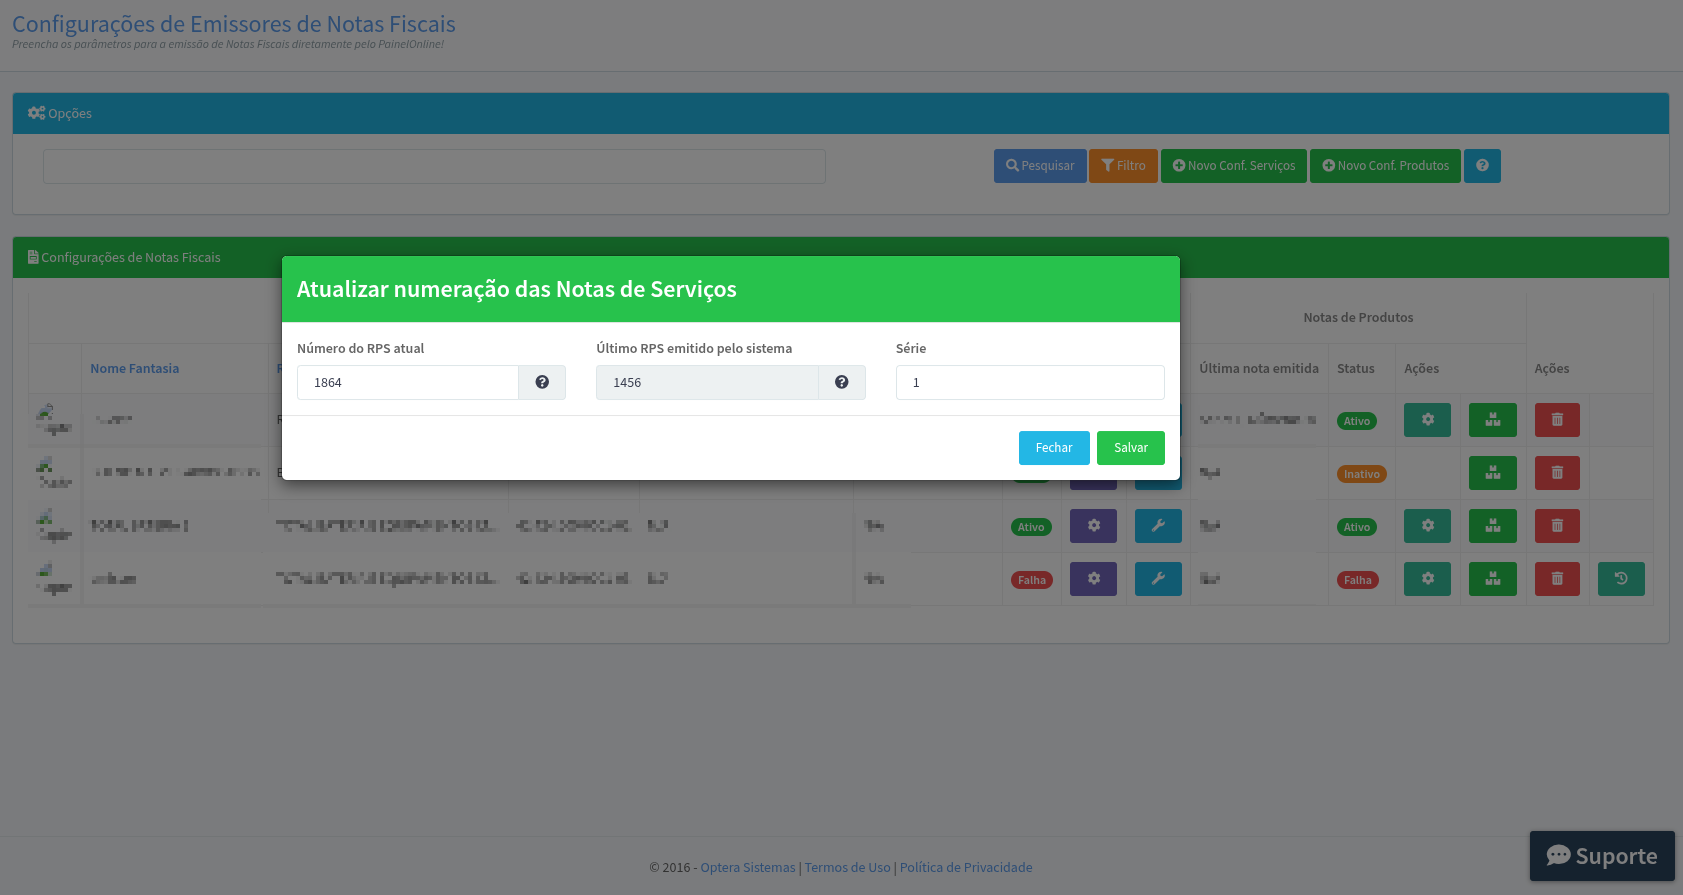
Task: Click help icon beside Número do RPS atual
Action: click(x=542, y=382)
